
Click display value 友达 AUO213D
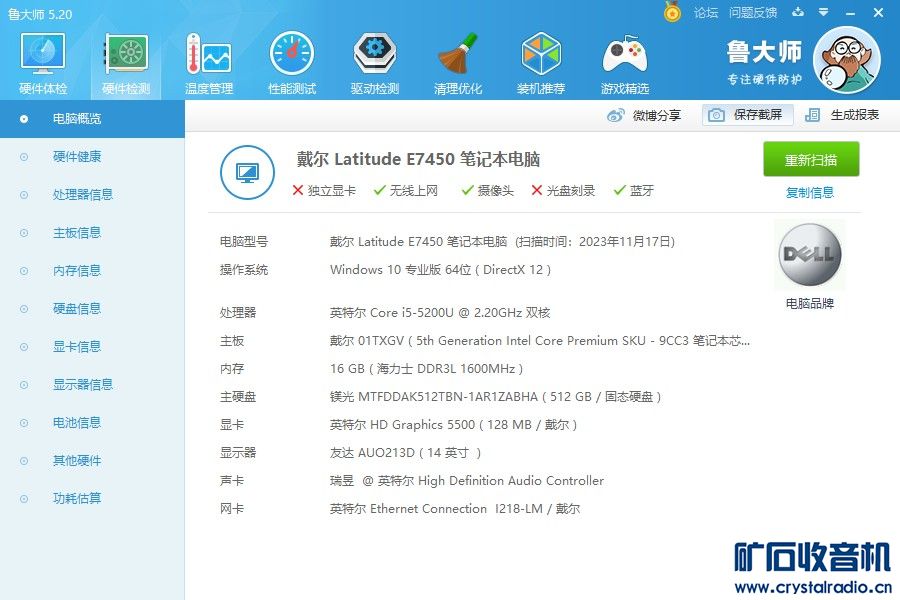point(405,452)
